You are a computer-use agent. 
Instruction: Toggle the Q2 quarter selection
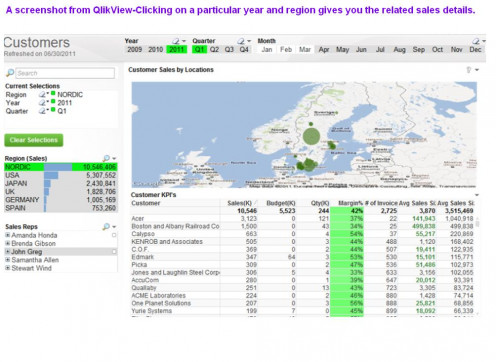(214, 50)
